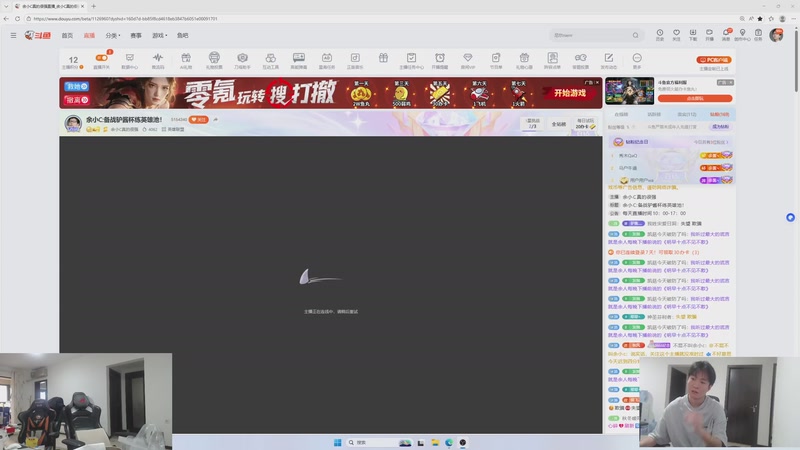Open 数据中心 toolbar icon

(x=130, y=60)
